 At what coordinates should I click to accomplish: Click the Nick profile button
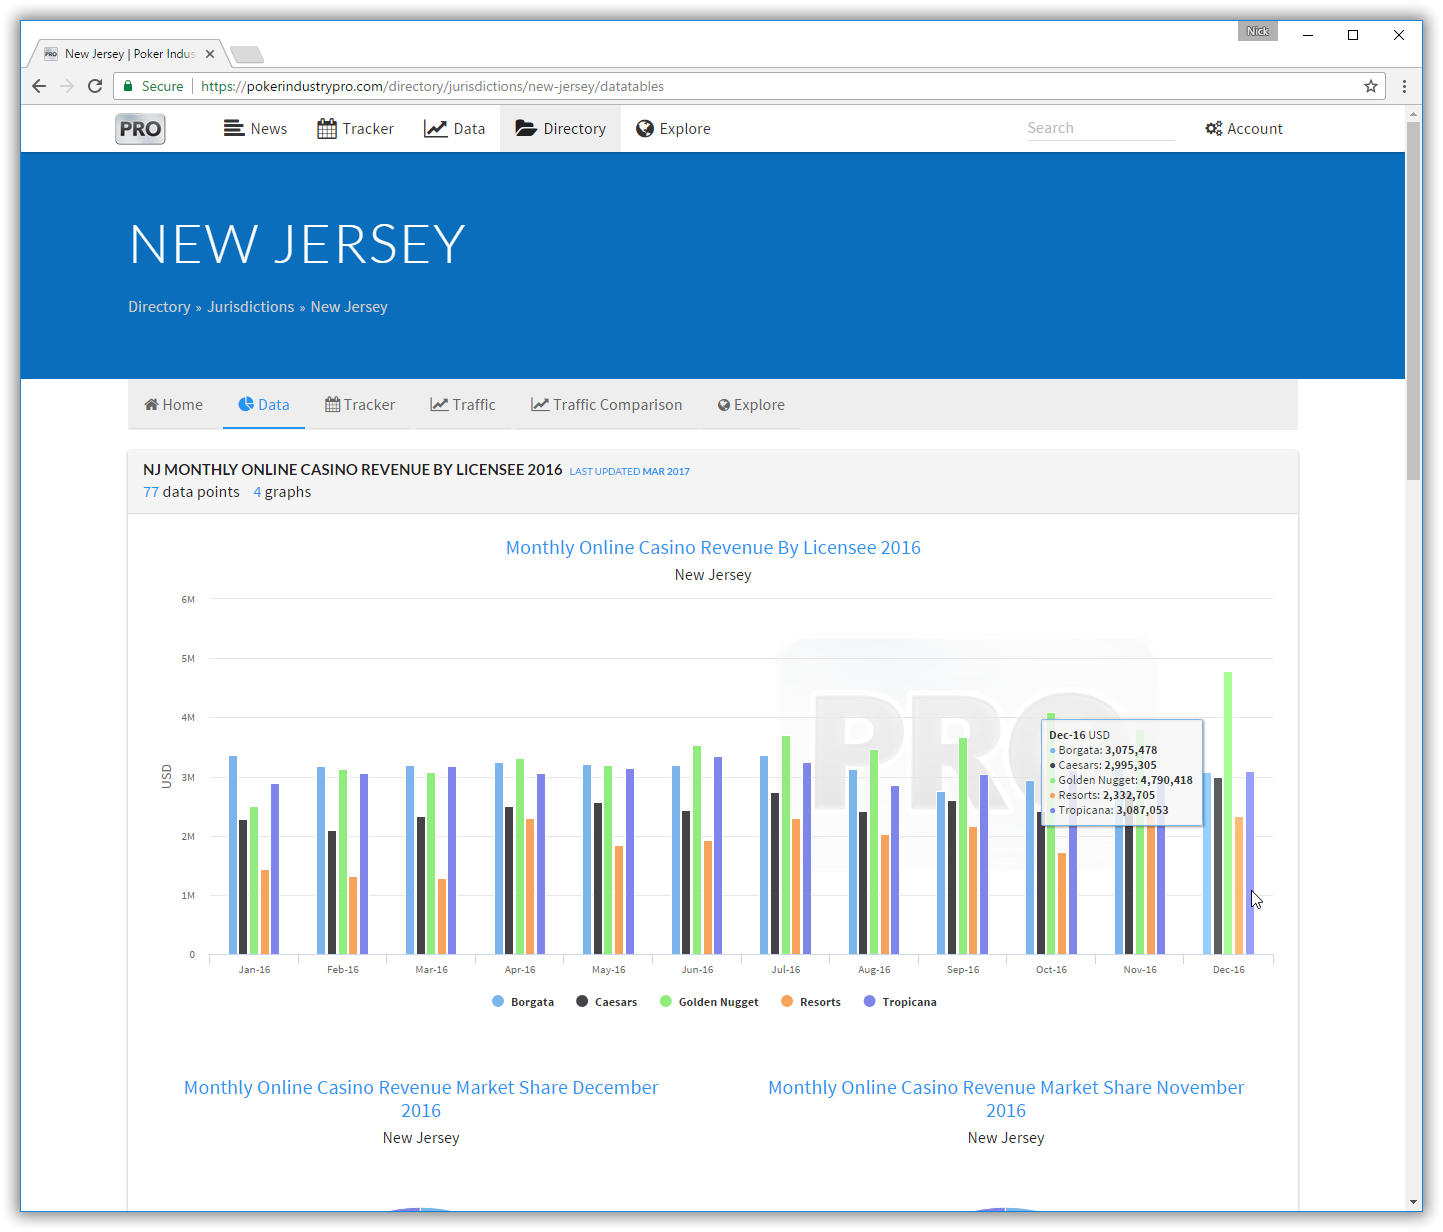click(x=1257, y=31)
